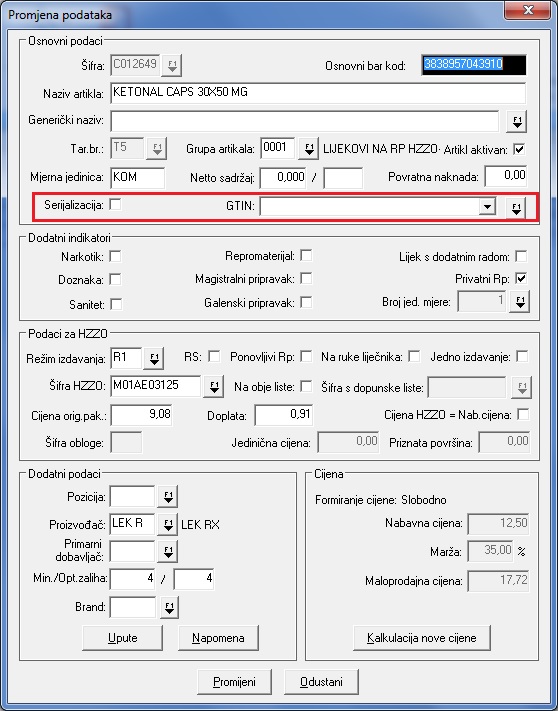
Task: Click the Cijena orig.pak. field
Action: (141, 415)
